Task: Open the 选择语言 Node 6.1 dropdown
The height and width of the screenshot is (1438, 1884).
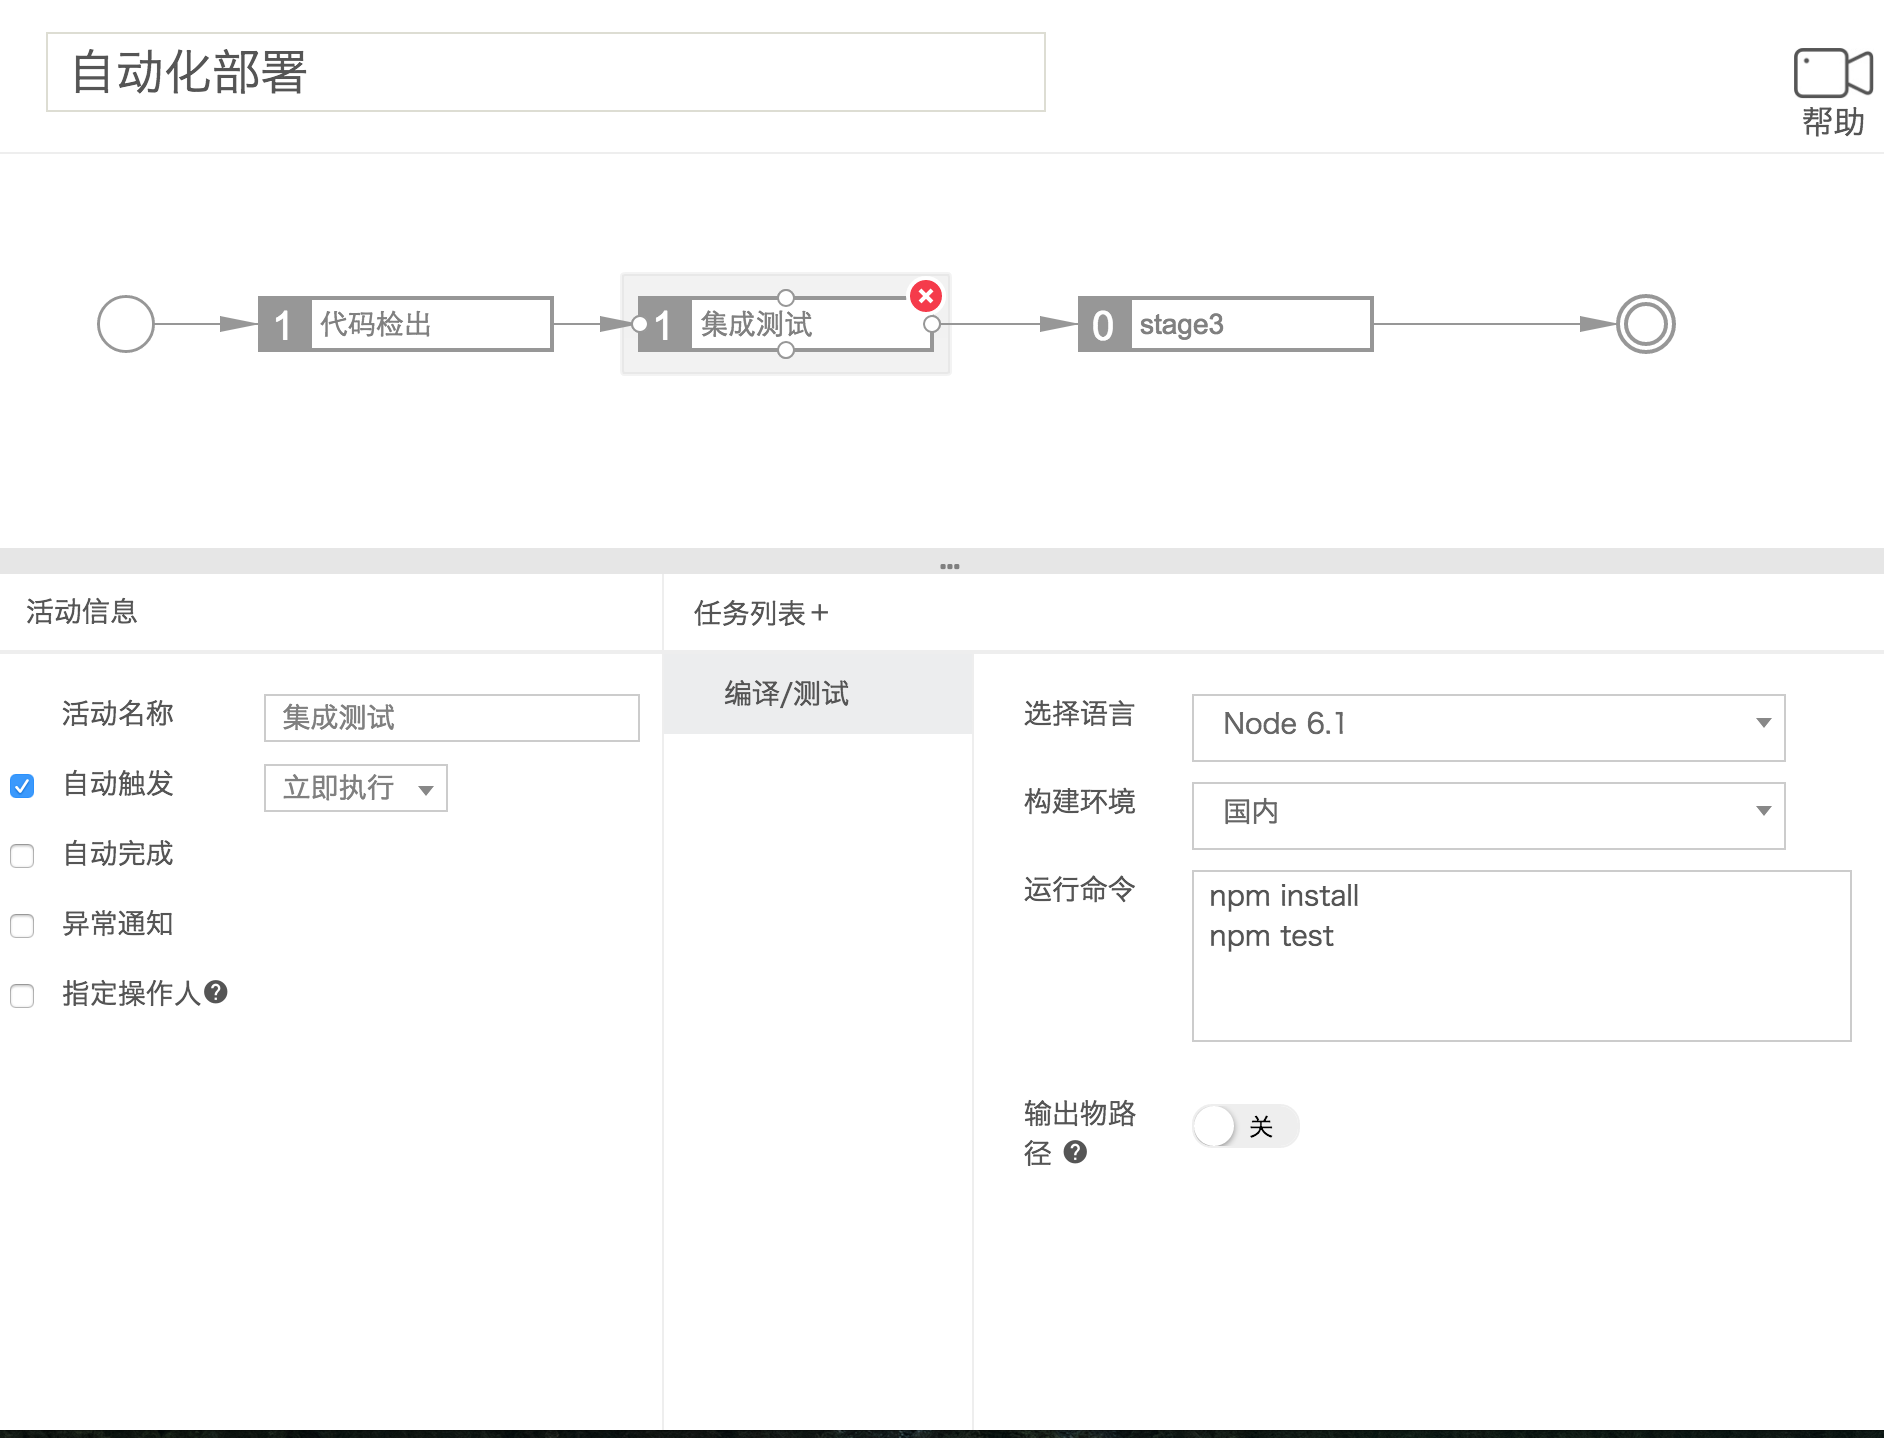Action: pyautogui.click(x=1488, y=724)
